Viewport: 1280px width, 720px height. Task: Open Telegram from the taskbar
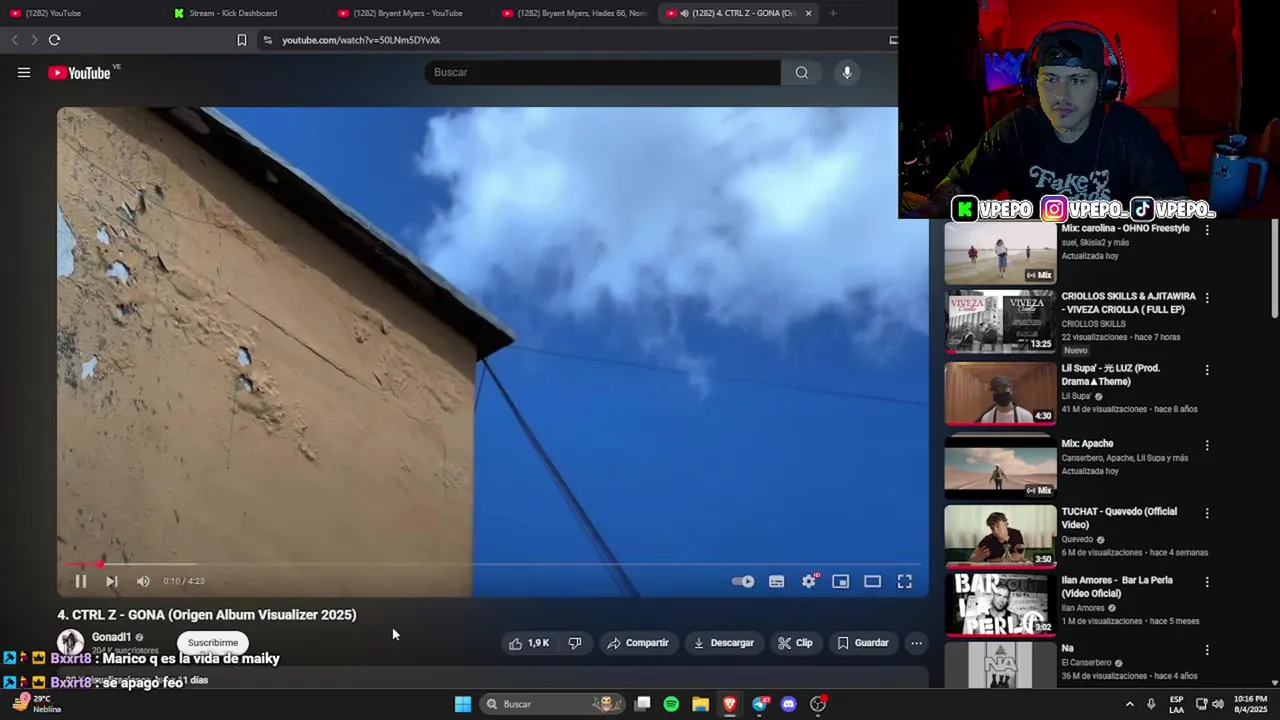coord(760,704)
